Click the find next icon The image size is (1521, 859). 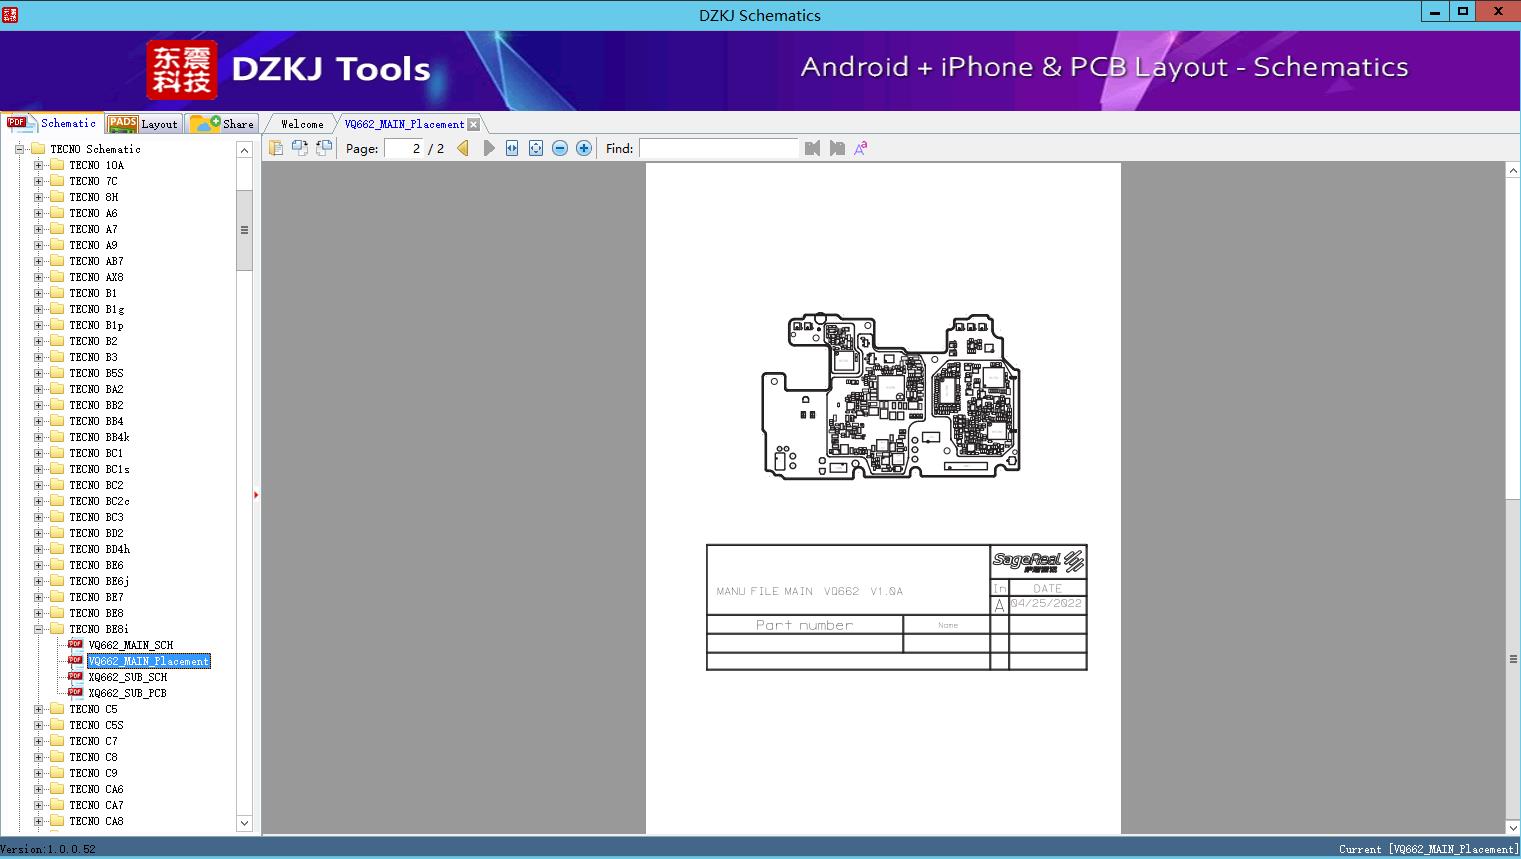pos(837,148)
